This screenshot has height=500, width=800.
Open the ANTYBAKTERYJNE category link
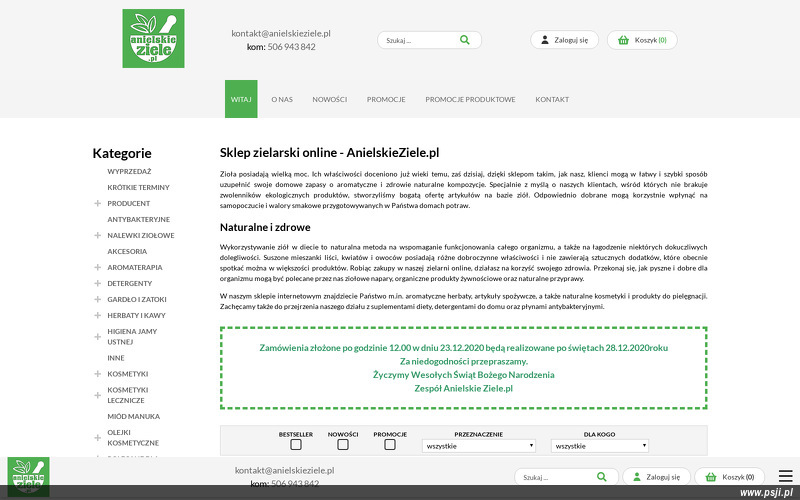[139, 219]
